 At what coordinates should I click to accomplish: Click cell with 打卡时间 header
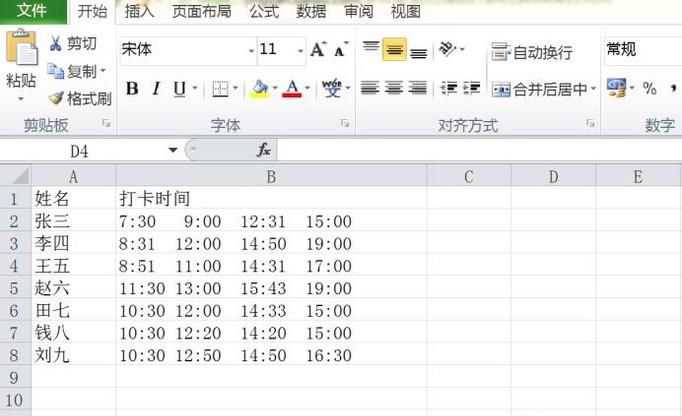click(271, 198)
